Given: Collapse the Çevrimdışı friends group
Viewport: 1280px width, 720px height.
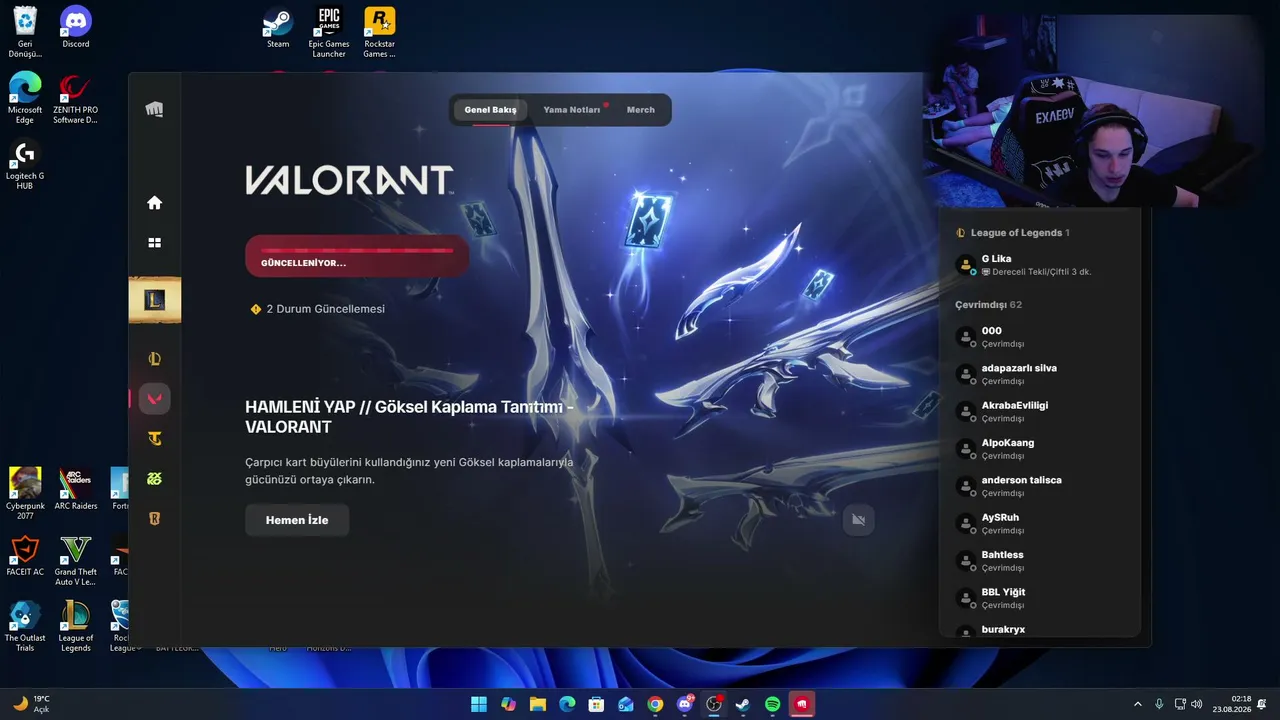Looking at the screenshot, I should 988,305.
